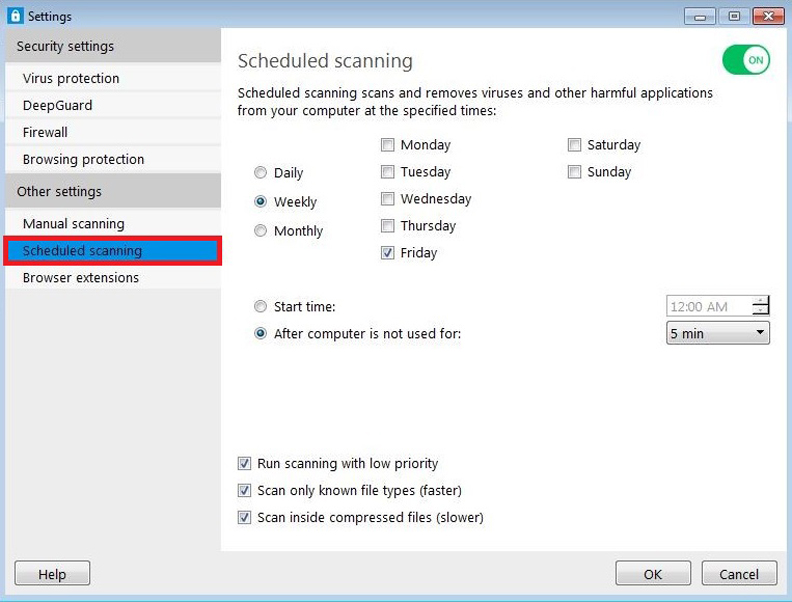This screenshot has height=602, width=792.
Task: Go to DeepGuard settings
Action: 58,105
